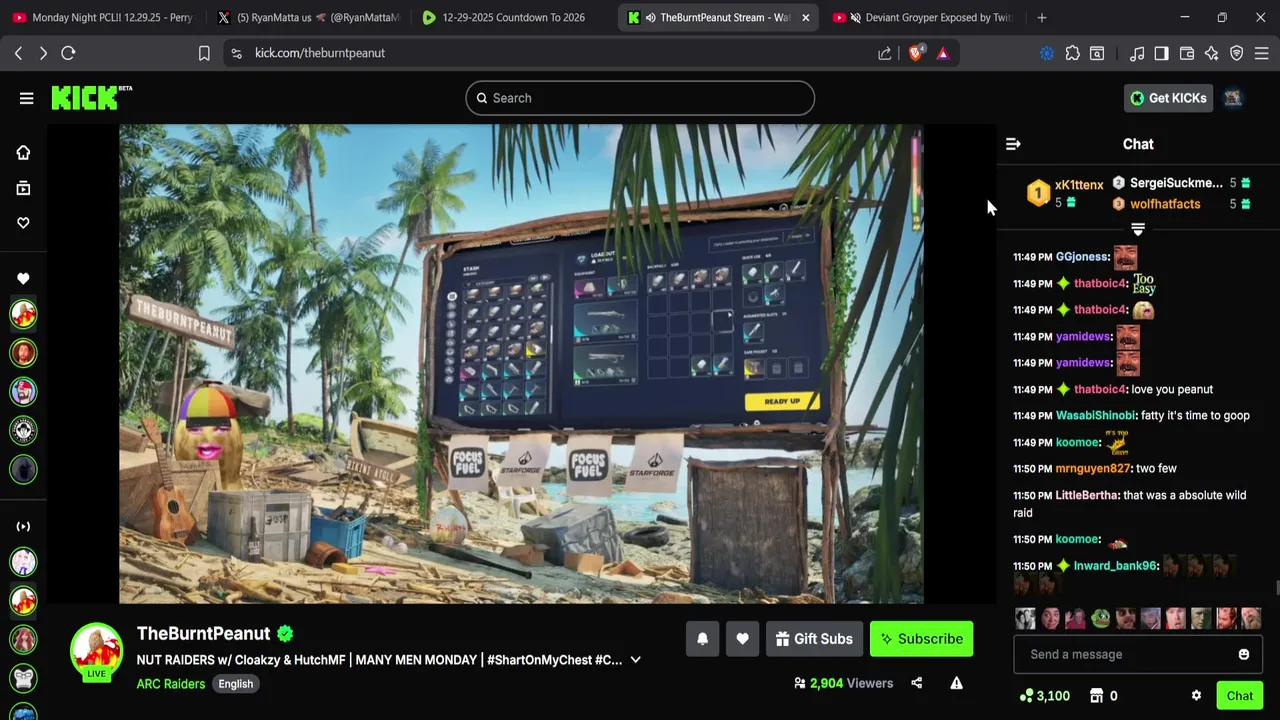Close the TheBurntPeanut Stream tab

click(x=805, y=17)
